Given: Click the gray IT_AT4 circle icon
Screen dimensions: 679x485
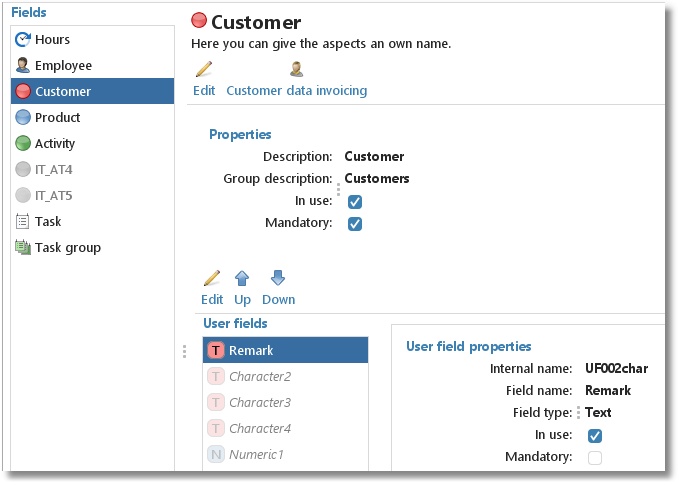Looking at the screenshot, I should pyautogui.click(x=23, y=169).
